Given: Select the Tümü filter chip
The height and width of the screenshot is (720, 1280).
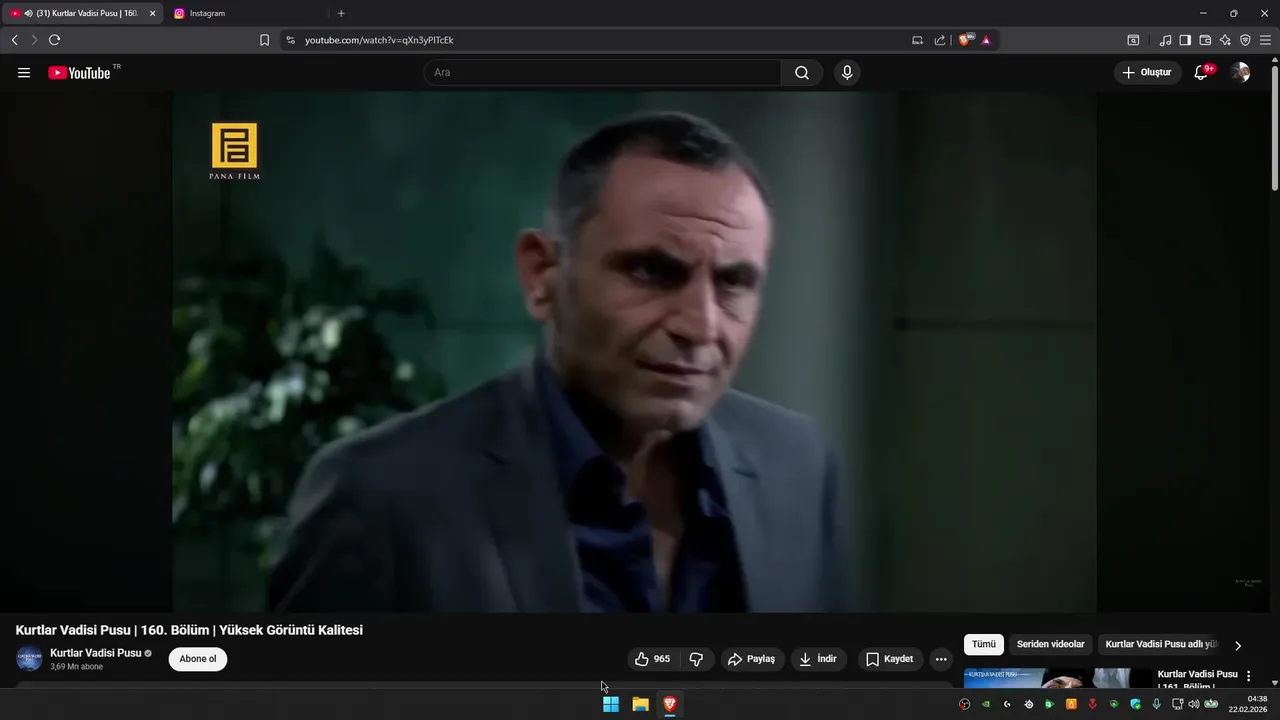Looking at the screenshot, I should pyautogui.click(x=984, y=645).
